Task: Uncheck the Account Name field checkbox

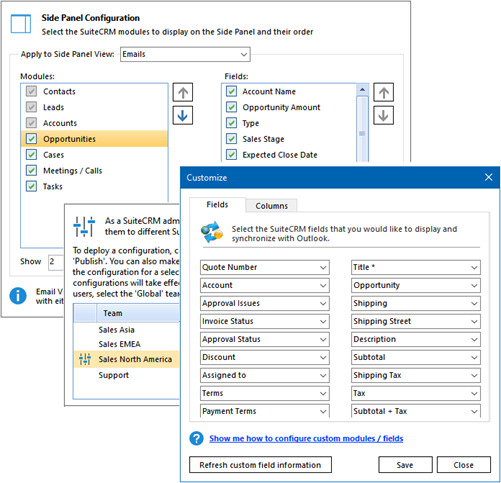Action: click(x=231, y=91)
